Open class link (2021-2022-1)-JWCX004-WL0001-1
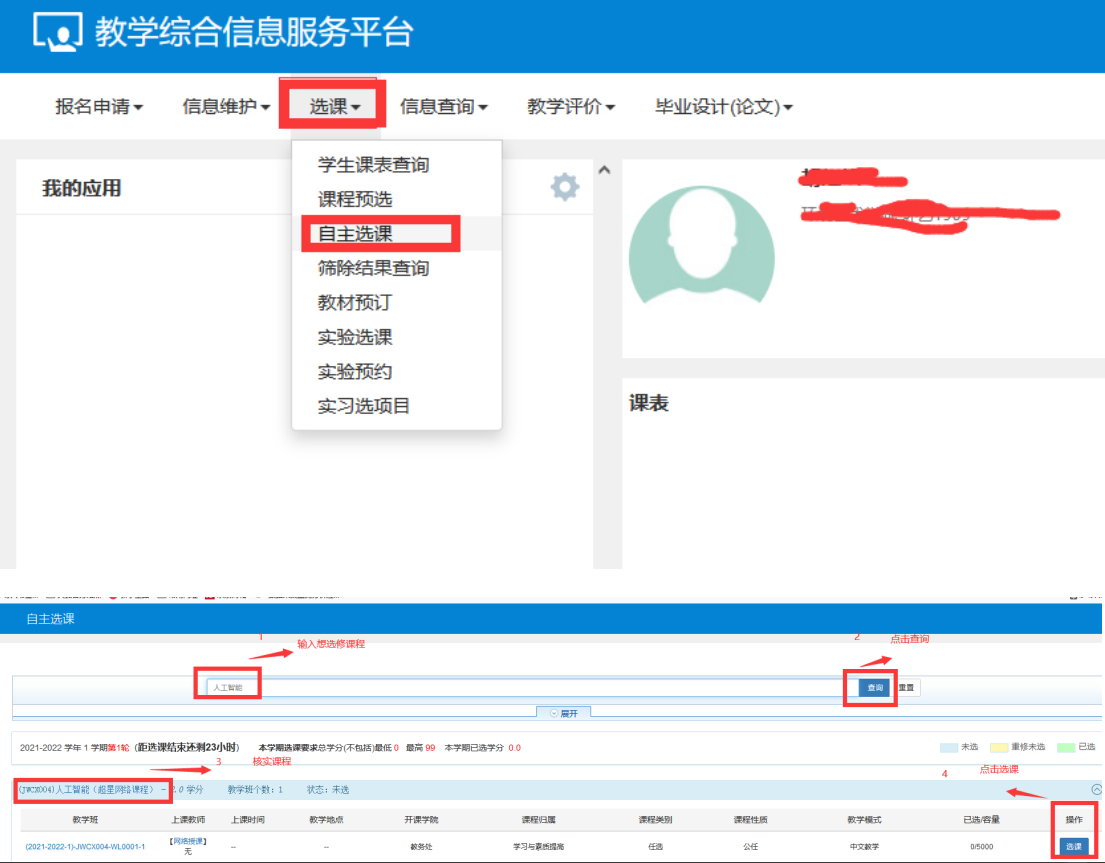 (85, 847)
